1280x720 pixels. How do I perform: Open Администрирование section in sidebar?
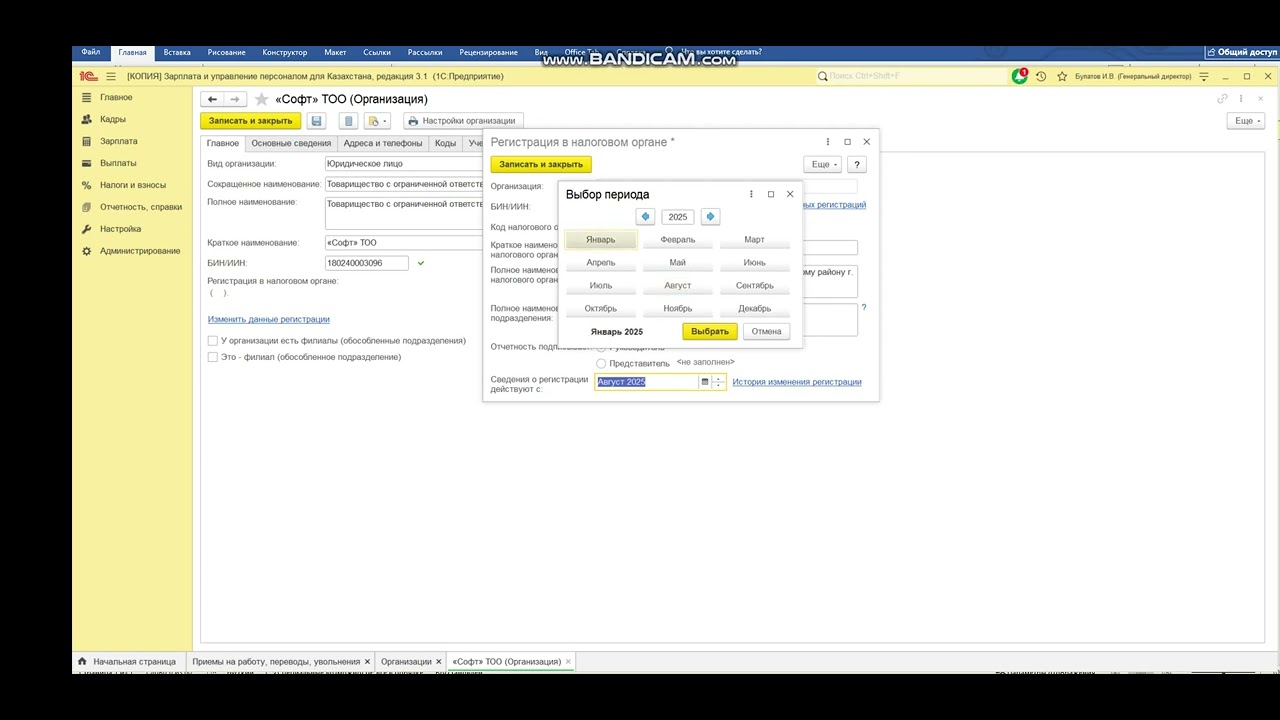(140, 251)
